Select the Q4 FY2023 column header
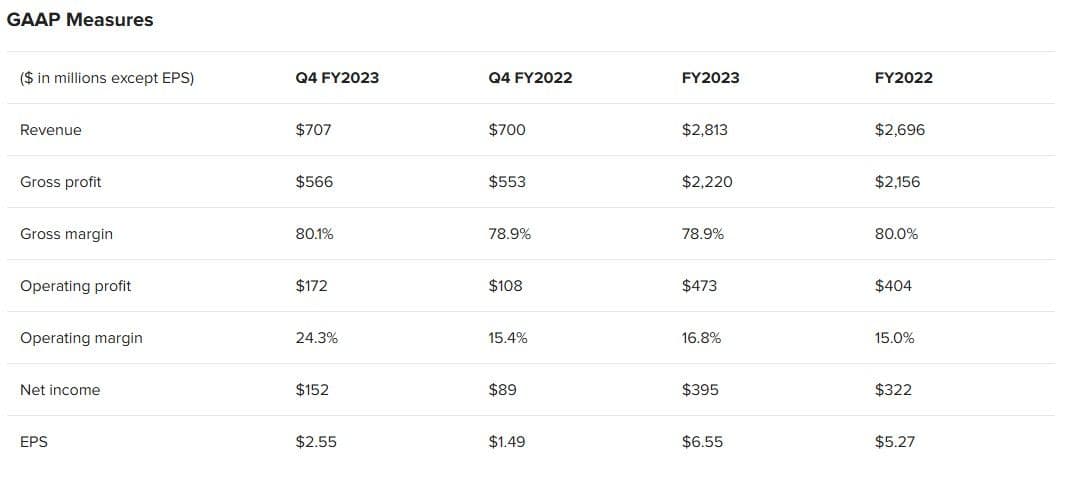 pos(337,78)
